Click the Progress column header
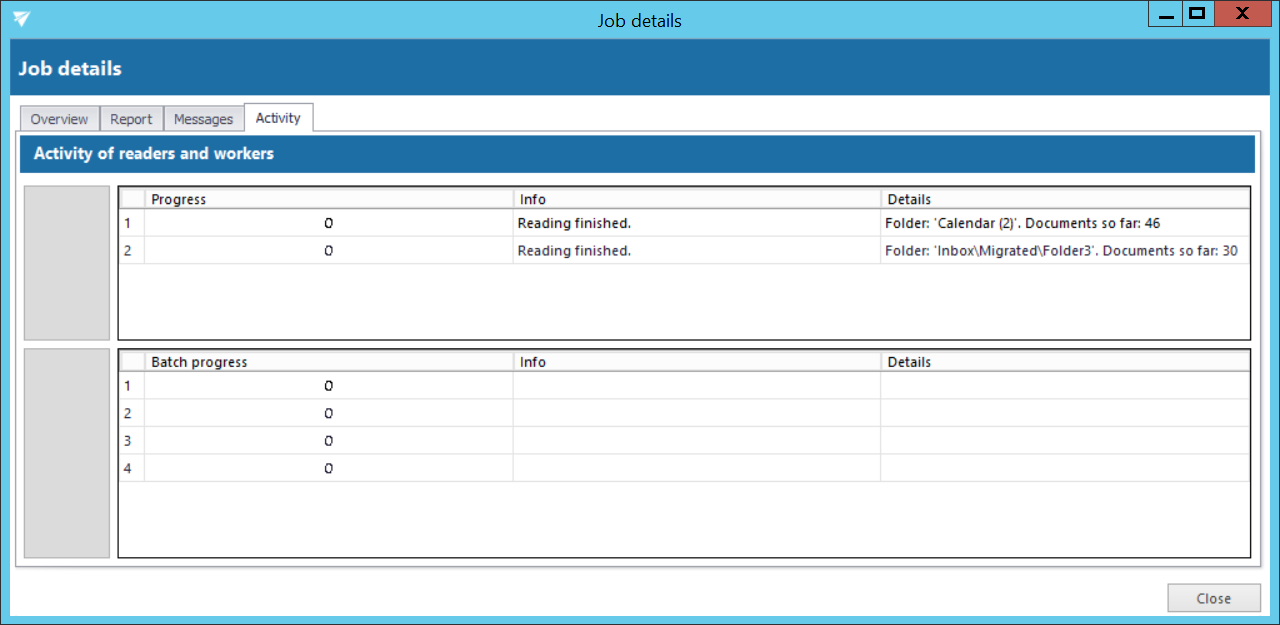Image resolution: width=1280 pixels, height=625 pixels. (x=328, y=199)
